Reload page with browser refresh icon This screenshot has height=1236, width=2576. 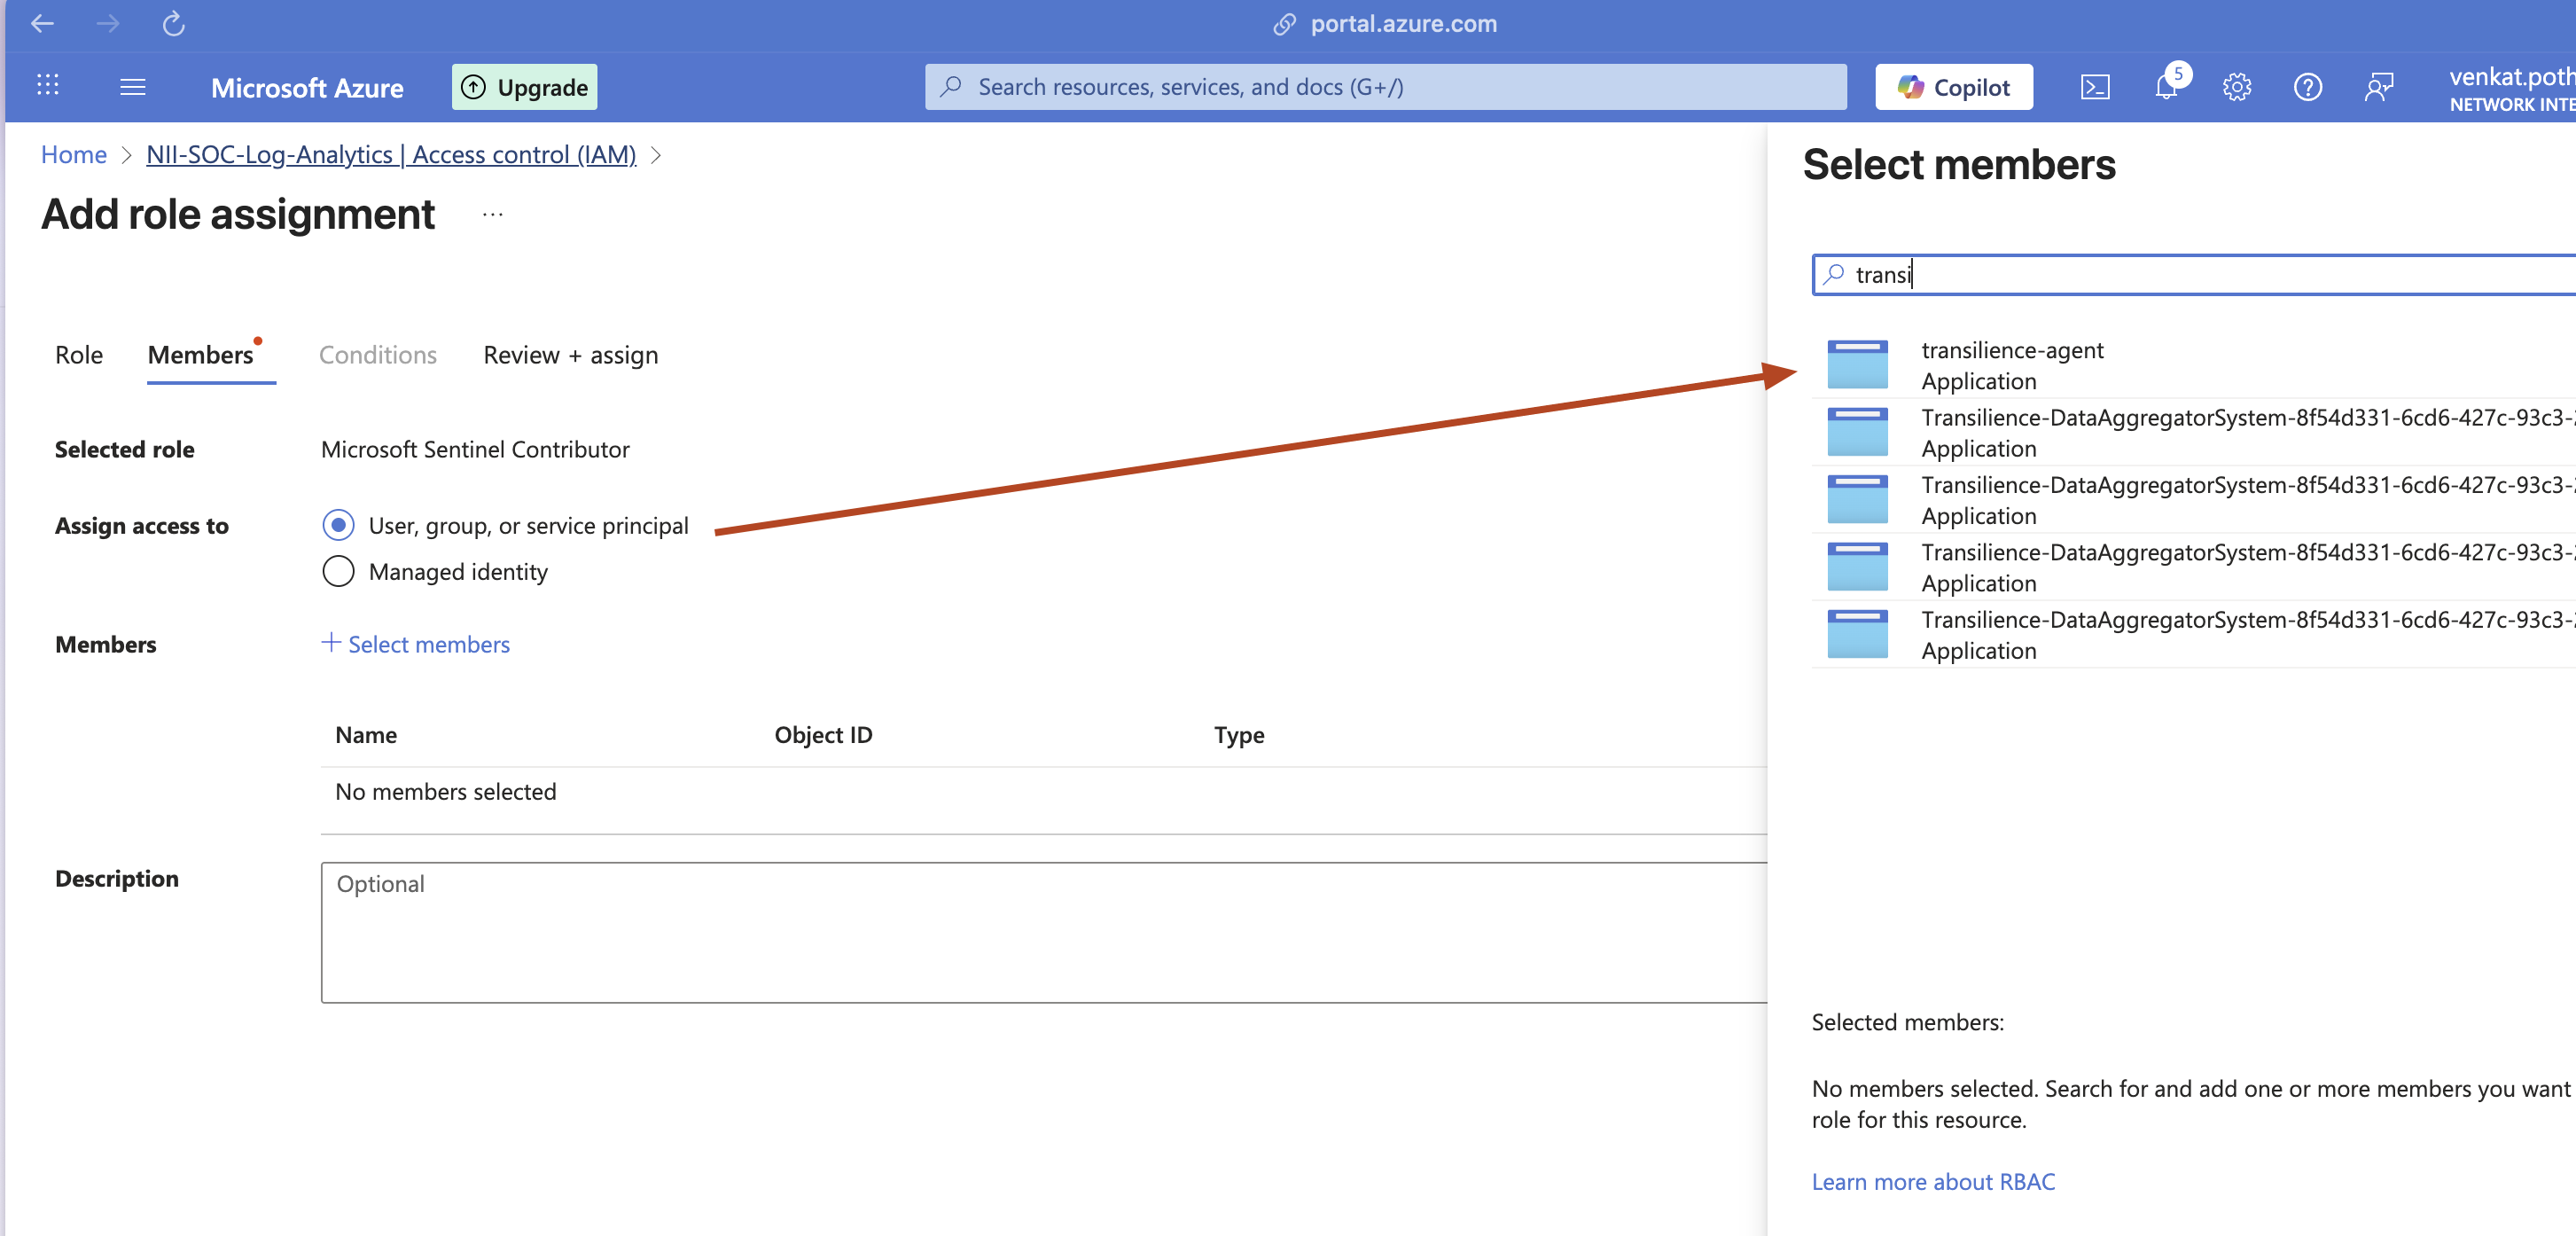coord(174,24)
